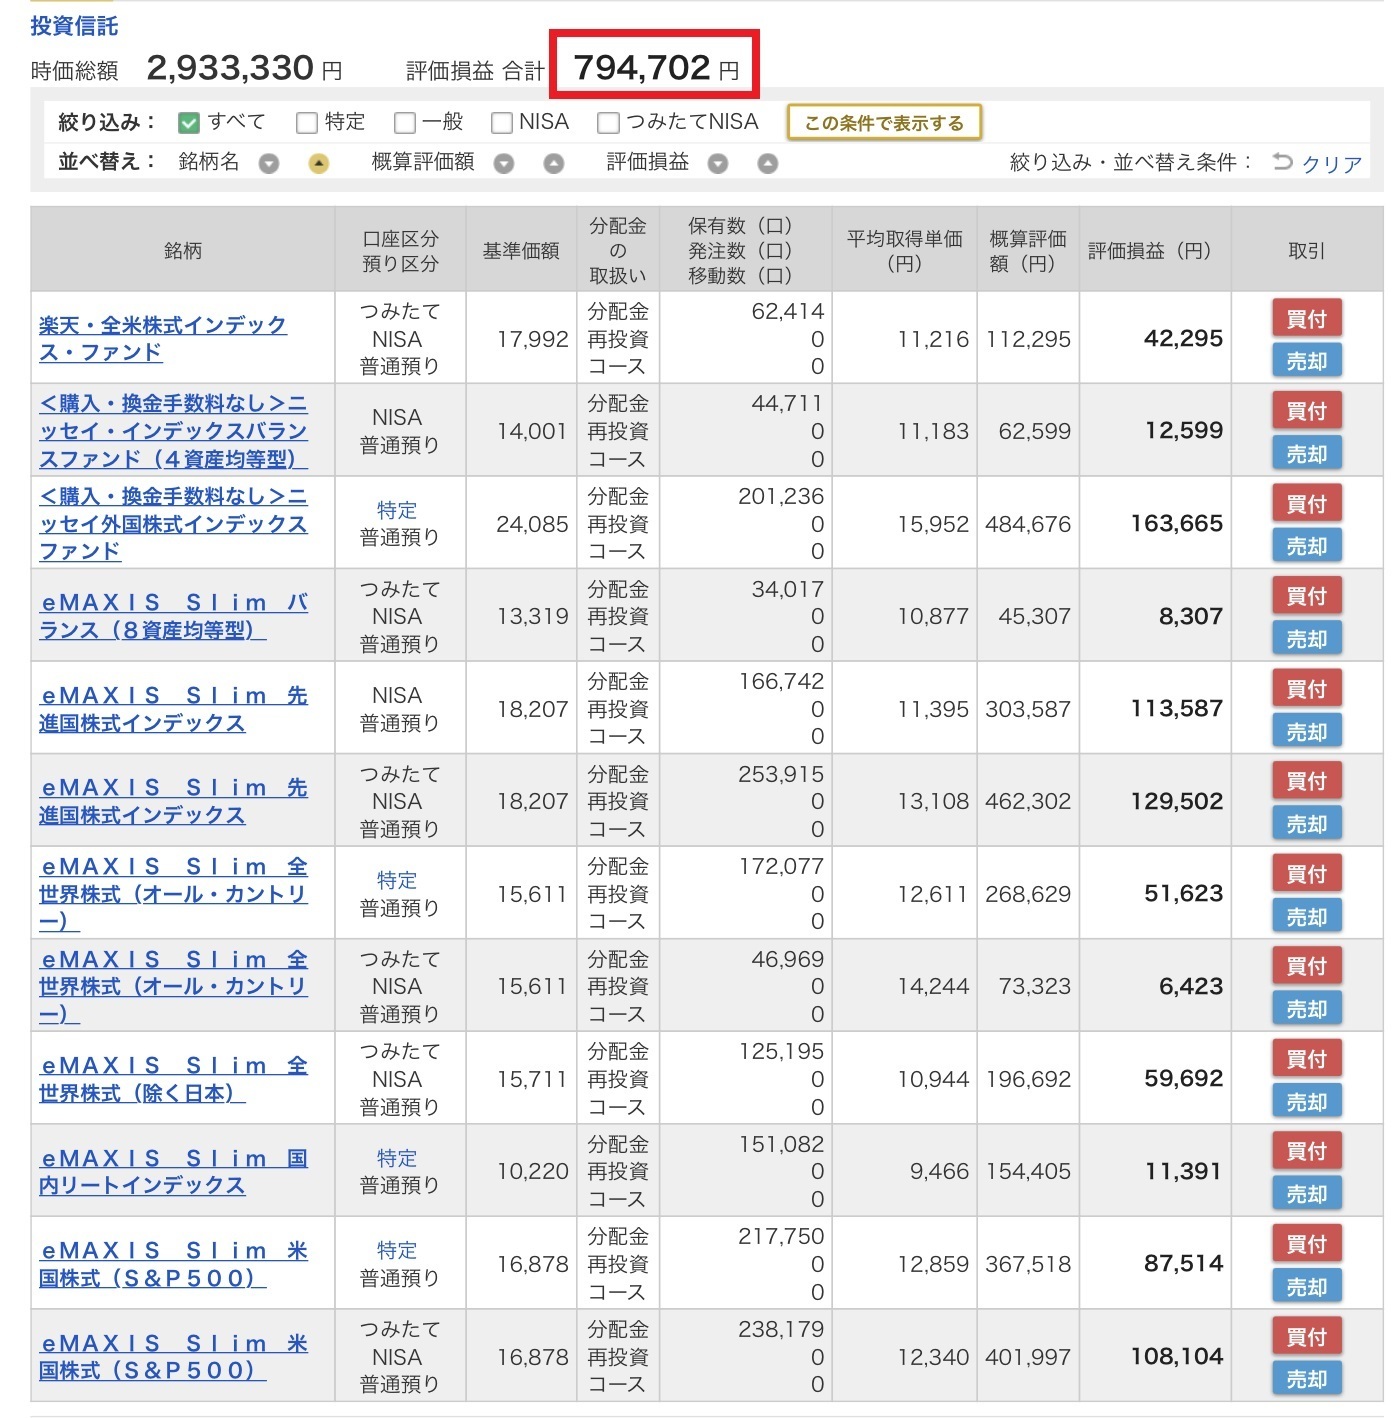Sort 評価損益 with the down arrow icon
Viewport: 1397px width, 1418px height.
pos(718,164)
